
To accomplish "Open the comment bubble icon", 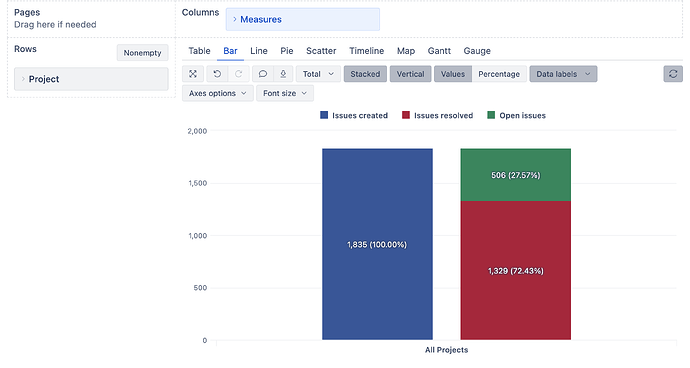I will click(263, 74).
